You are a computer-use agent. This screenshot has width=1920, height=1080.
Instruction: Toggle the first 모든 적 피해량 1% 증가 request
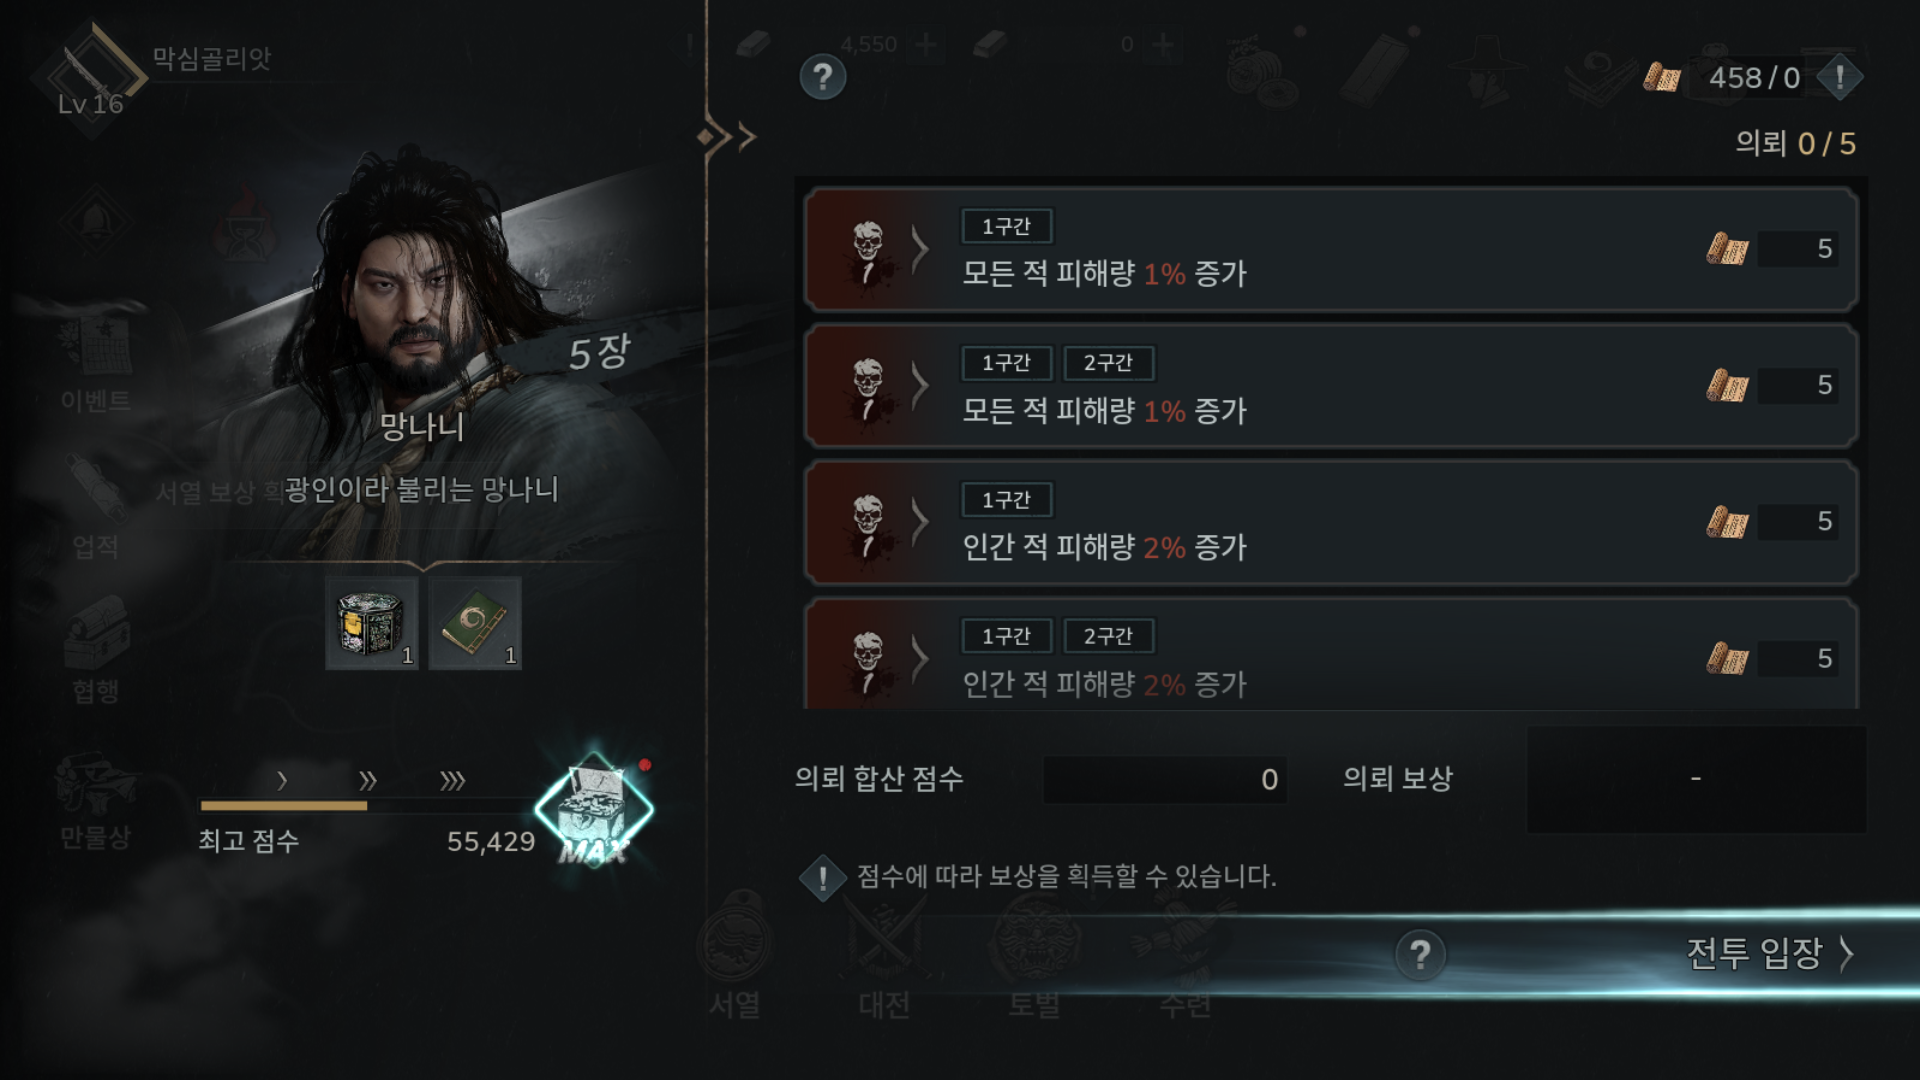pyautogui.click(x=1331, y=249)
